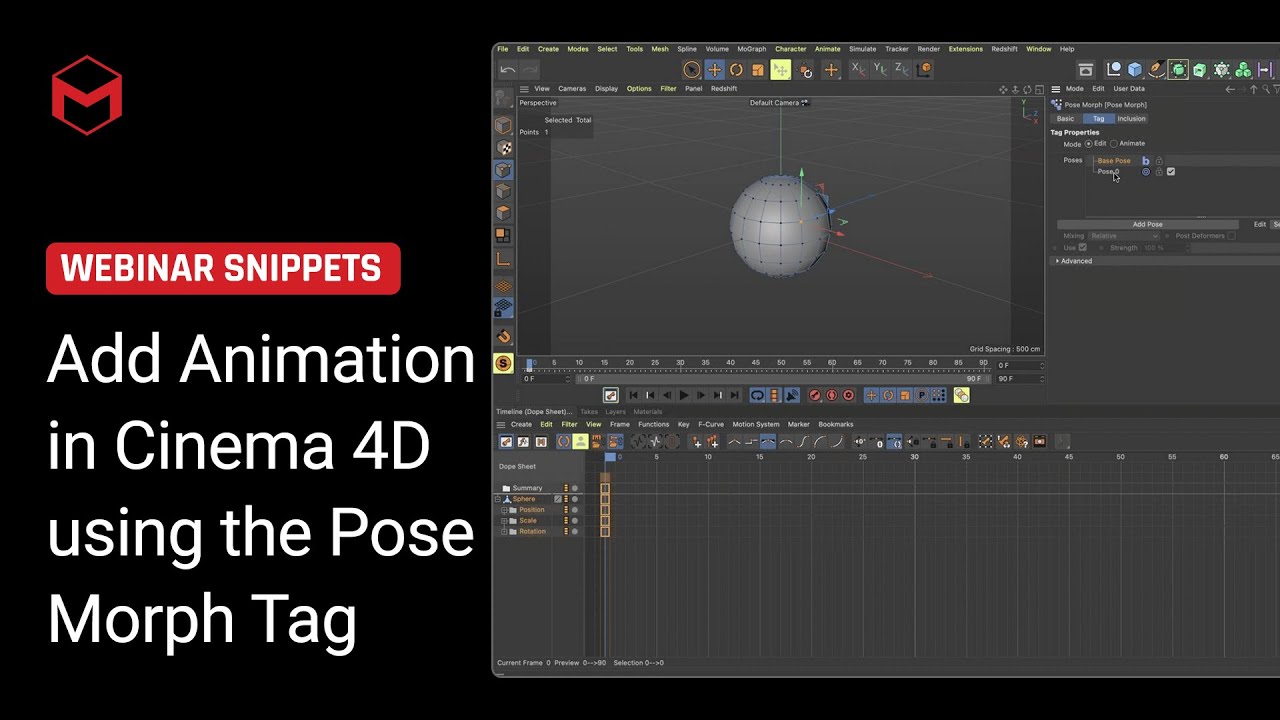Expand the Scale track in Dope Sheet
This screenshot has width=1280, height=720.
505,521
